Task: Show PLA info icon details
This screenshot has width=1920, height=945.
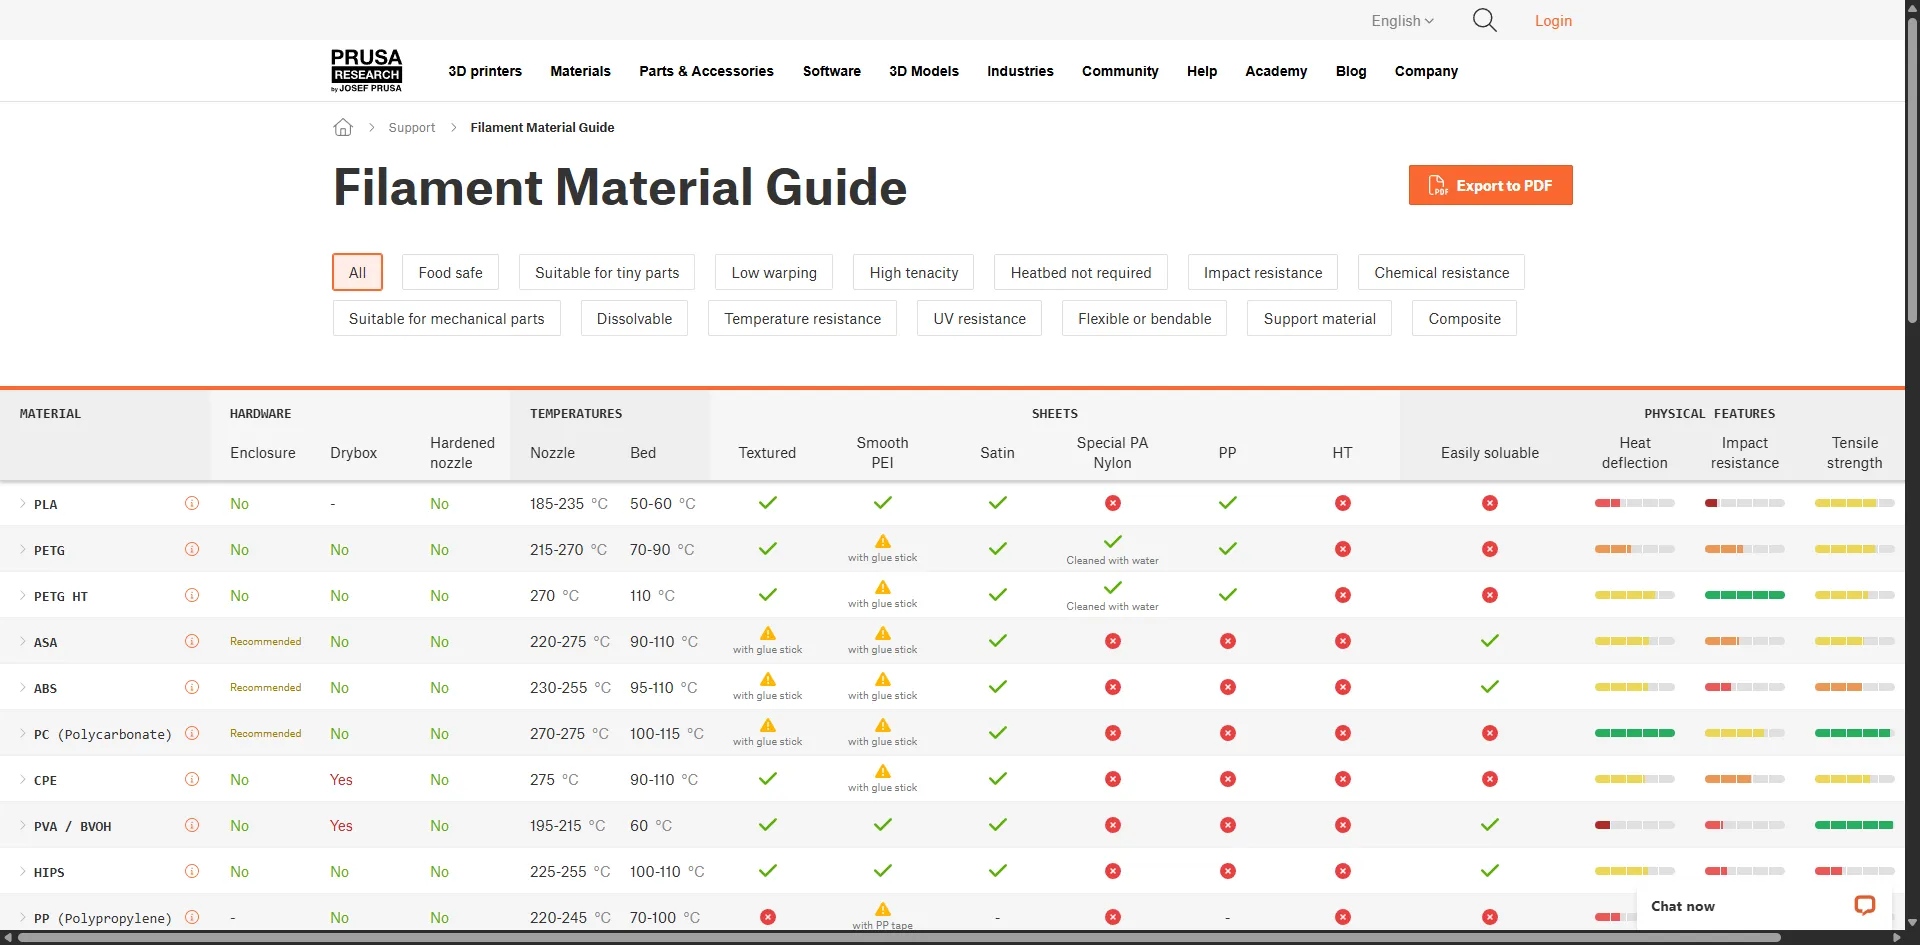Action: coord(192,503)
